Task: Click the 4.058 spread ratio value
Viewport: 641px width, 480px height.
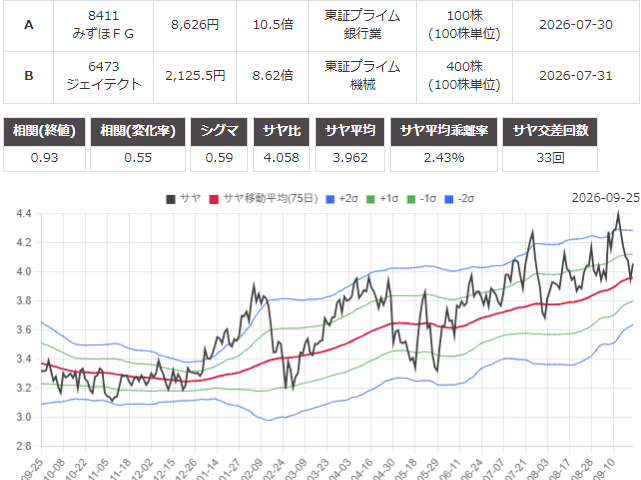Action: [281, 158]
